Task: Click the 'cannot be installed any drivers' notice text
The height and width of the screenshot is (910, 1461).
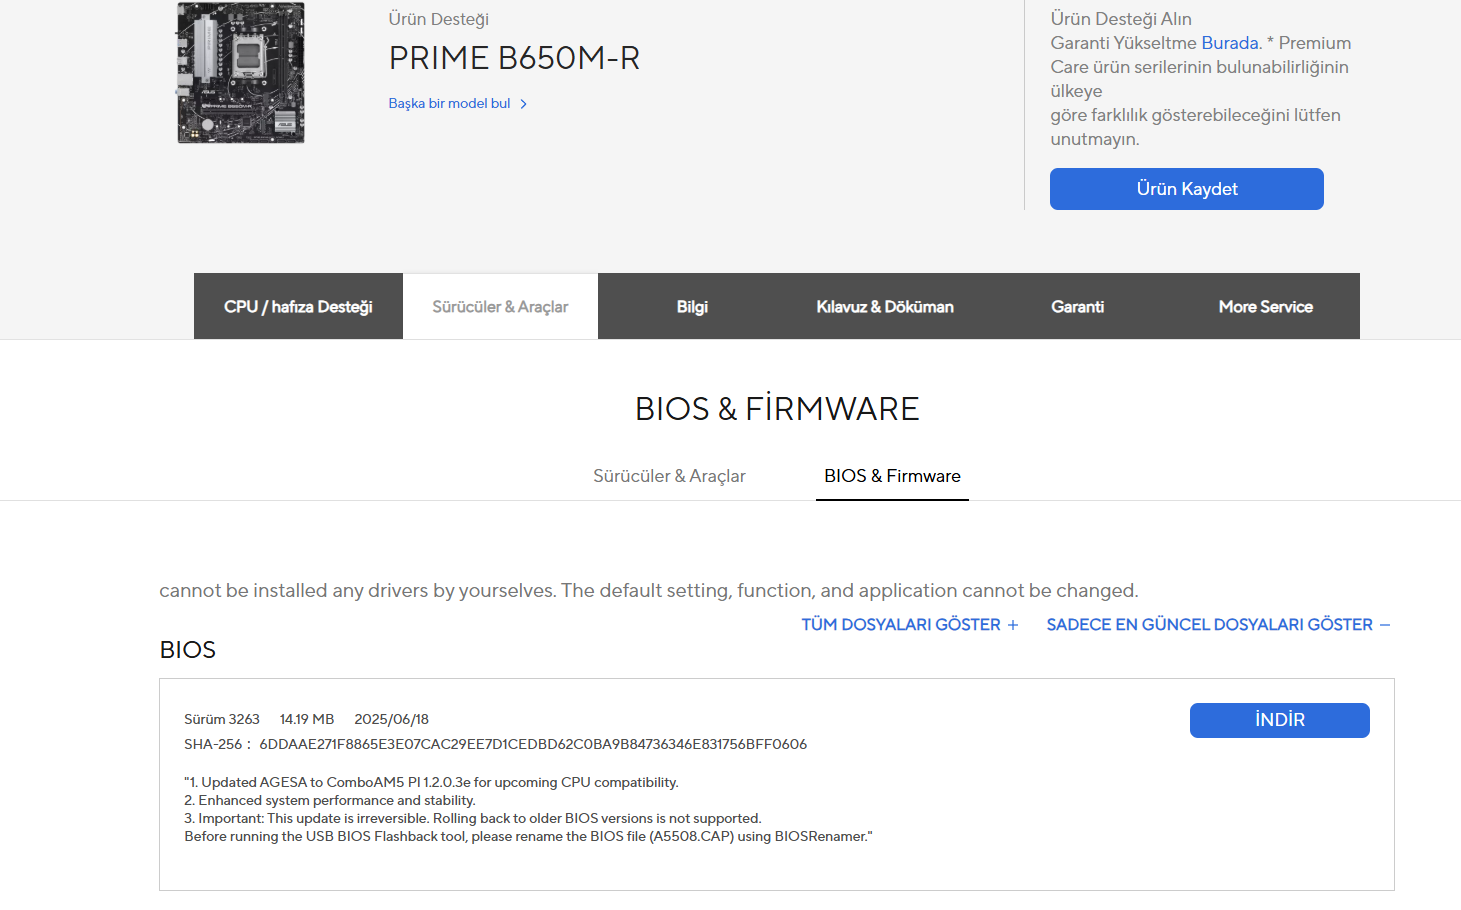Action: pos(649,590)
